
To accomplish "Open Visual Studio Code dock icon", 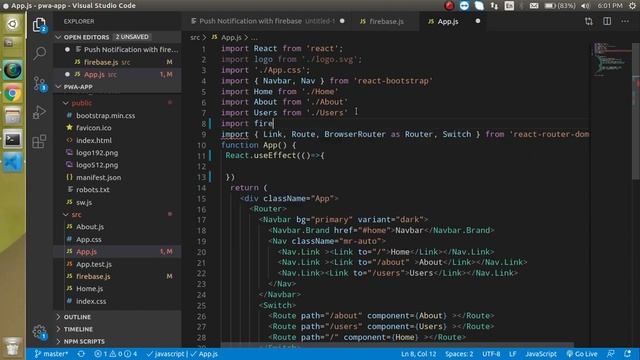I will click(13, 162).
